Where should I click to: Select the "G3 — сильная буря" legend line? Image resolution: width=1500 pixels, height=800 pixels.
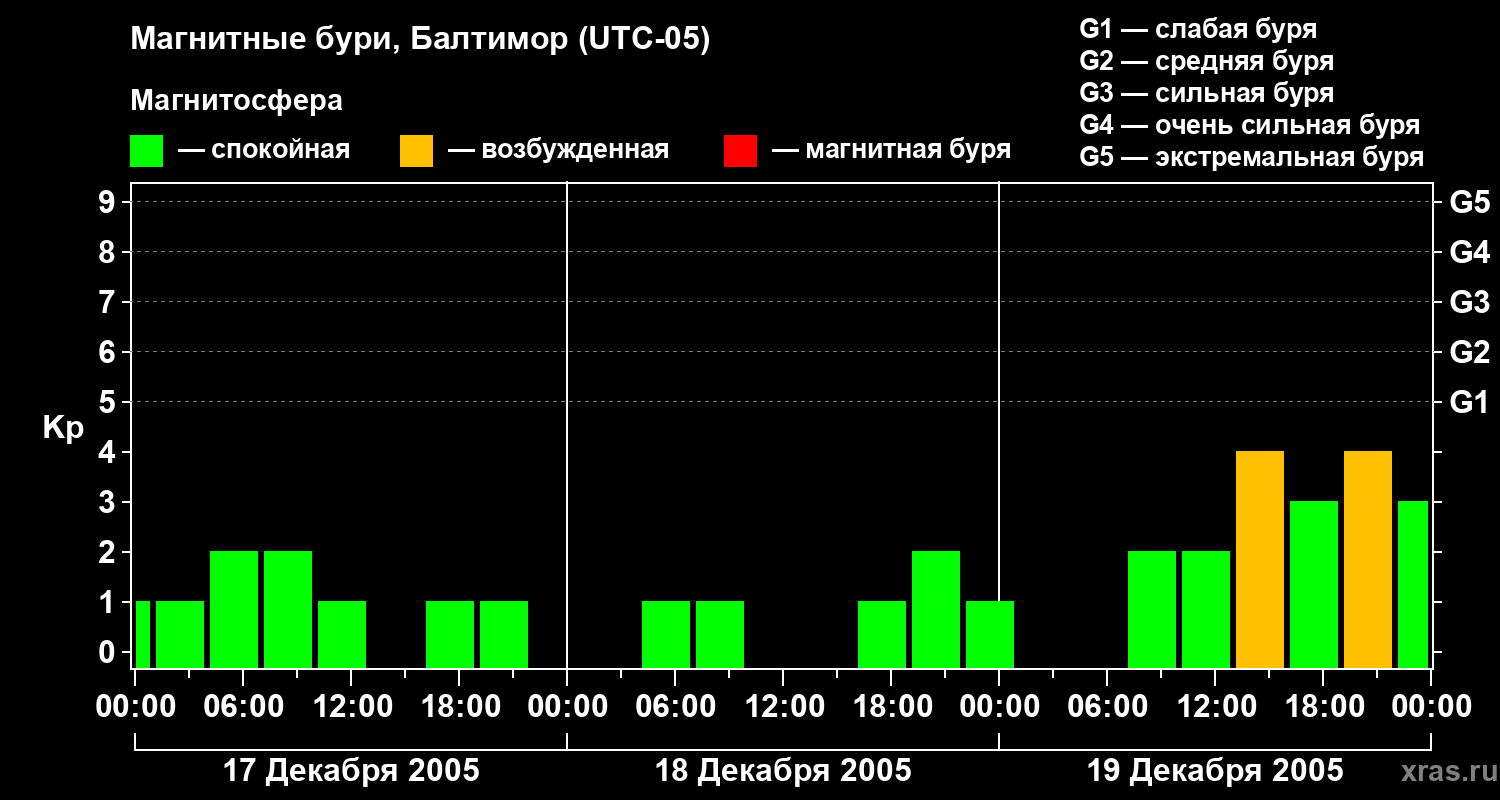point(1206,93)
